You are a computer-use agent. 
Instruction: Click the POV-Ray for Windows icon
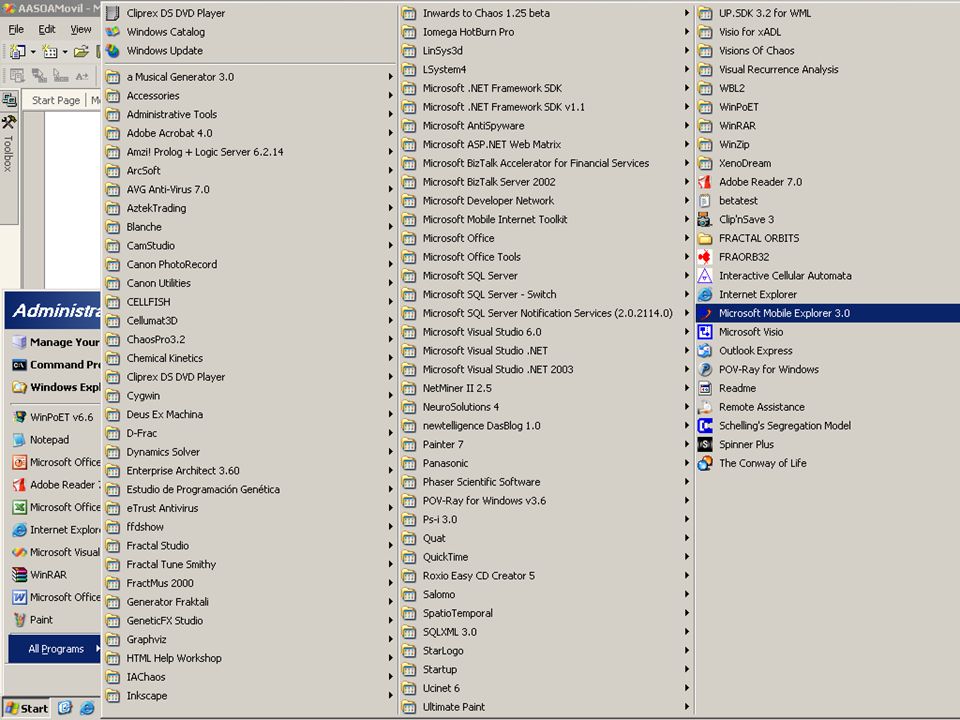point(705,369)
